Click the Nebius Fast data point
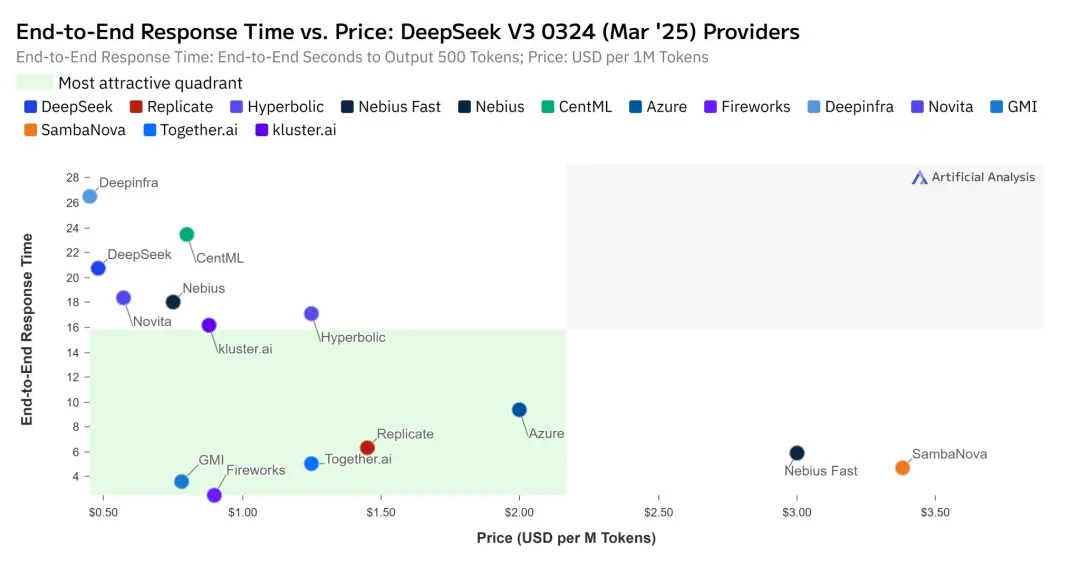Screen dimensions: 1080x565 click(x=796, y=453)
